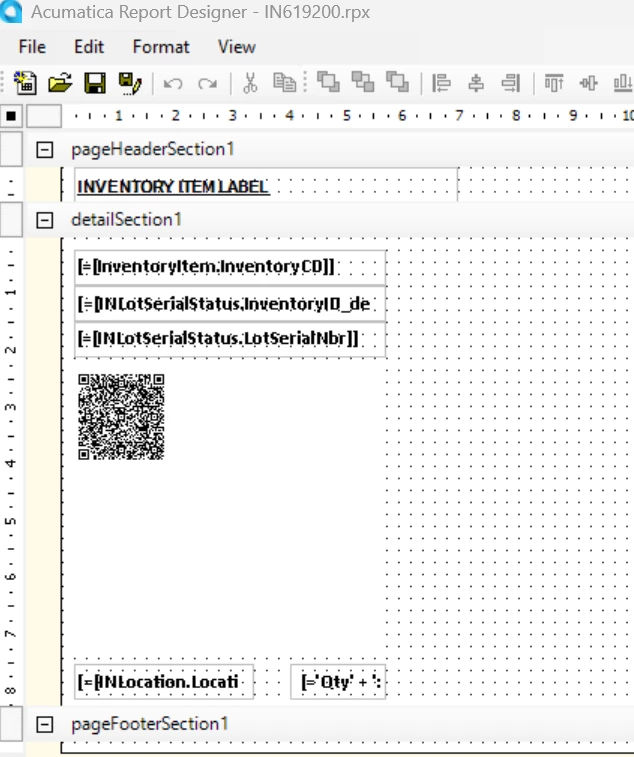
Task: Select the INVENTORY ITEM LABEL text box
Action: click(266, 185)
